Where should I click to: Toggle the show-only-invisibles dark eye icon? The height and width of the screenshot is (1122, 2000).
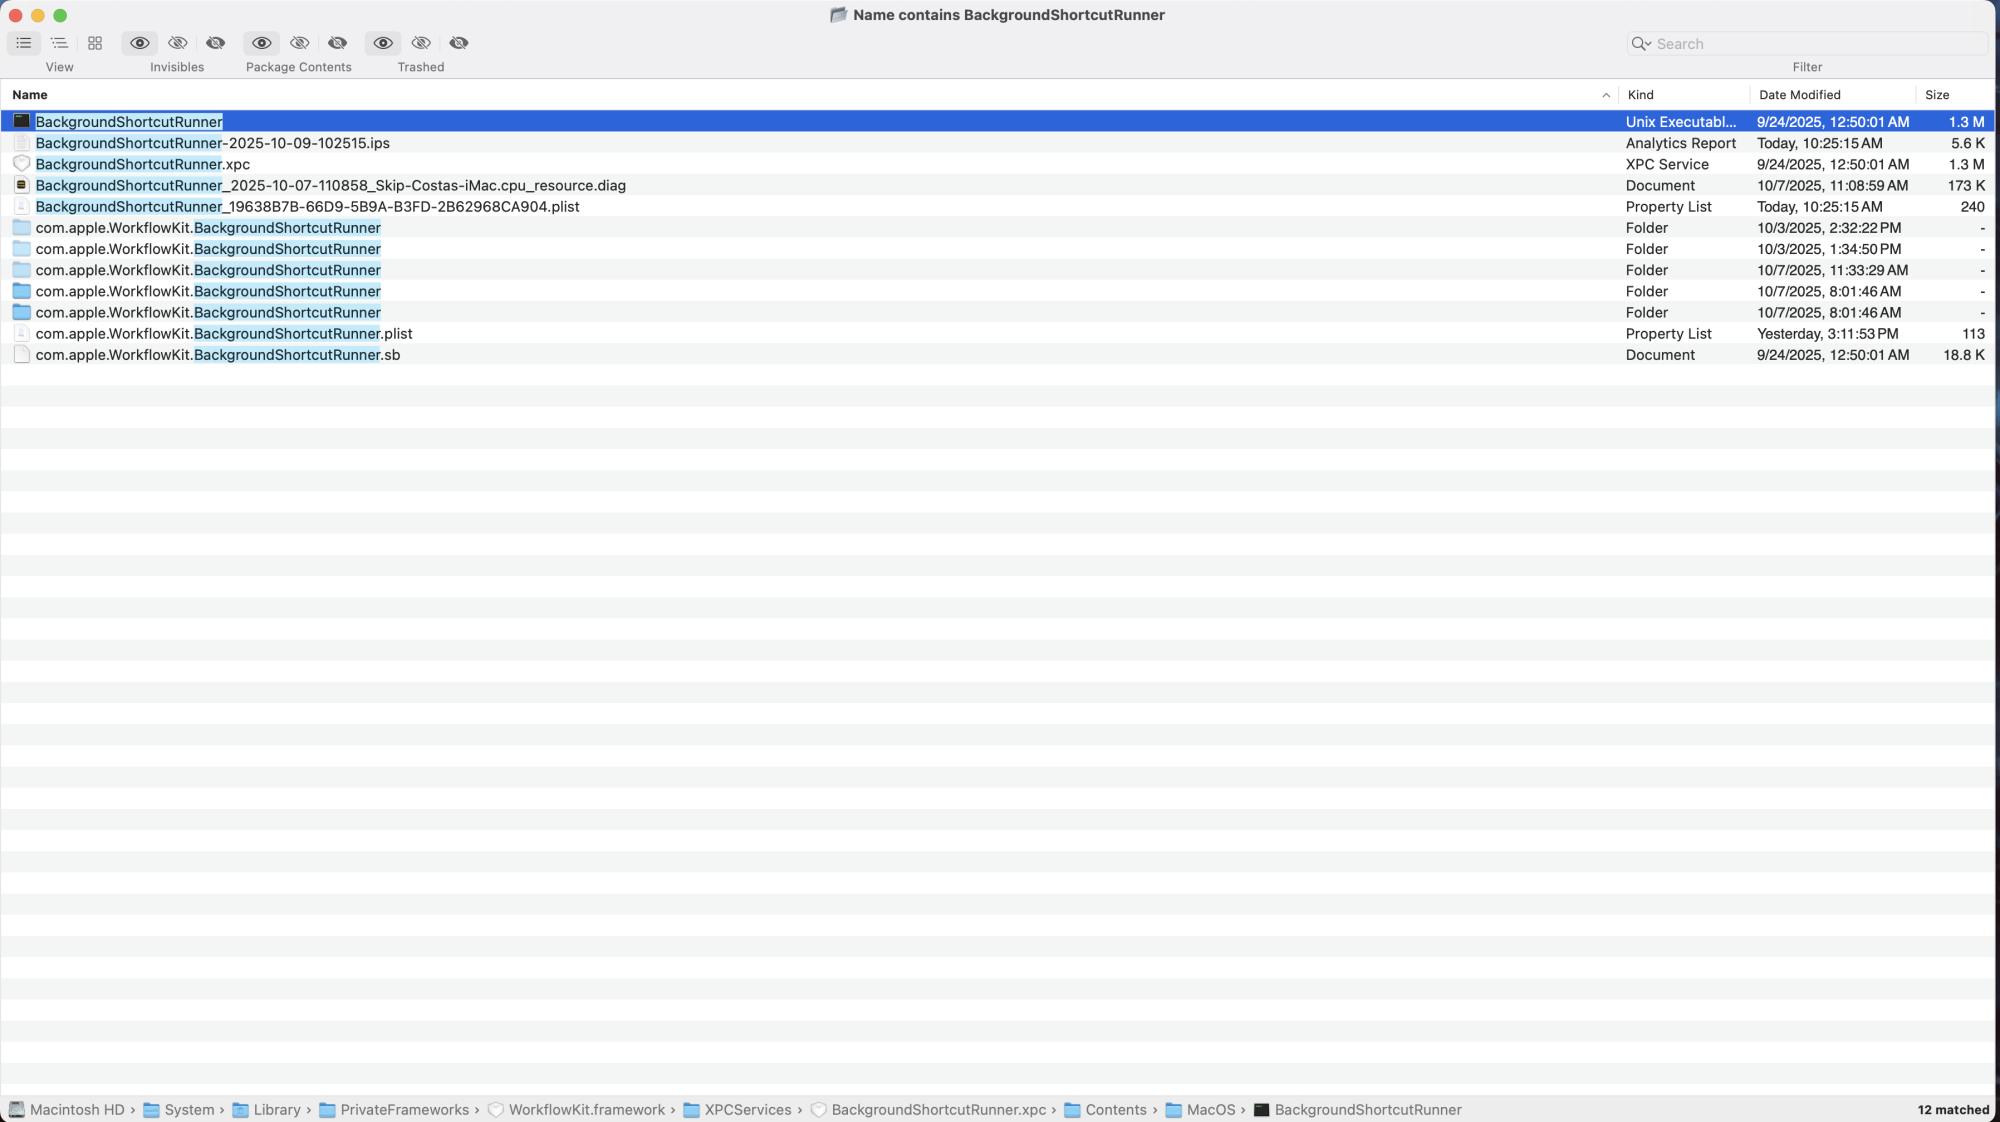pos(215,43)
